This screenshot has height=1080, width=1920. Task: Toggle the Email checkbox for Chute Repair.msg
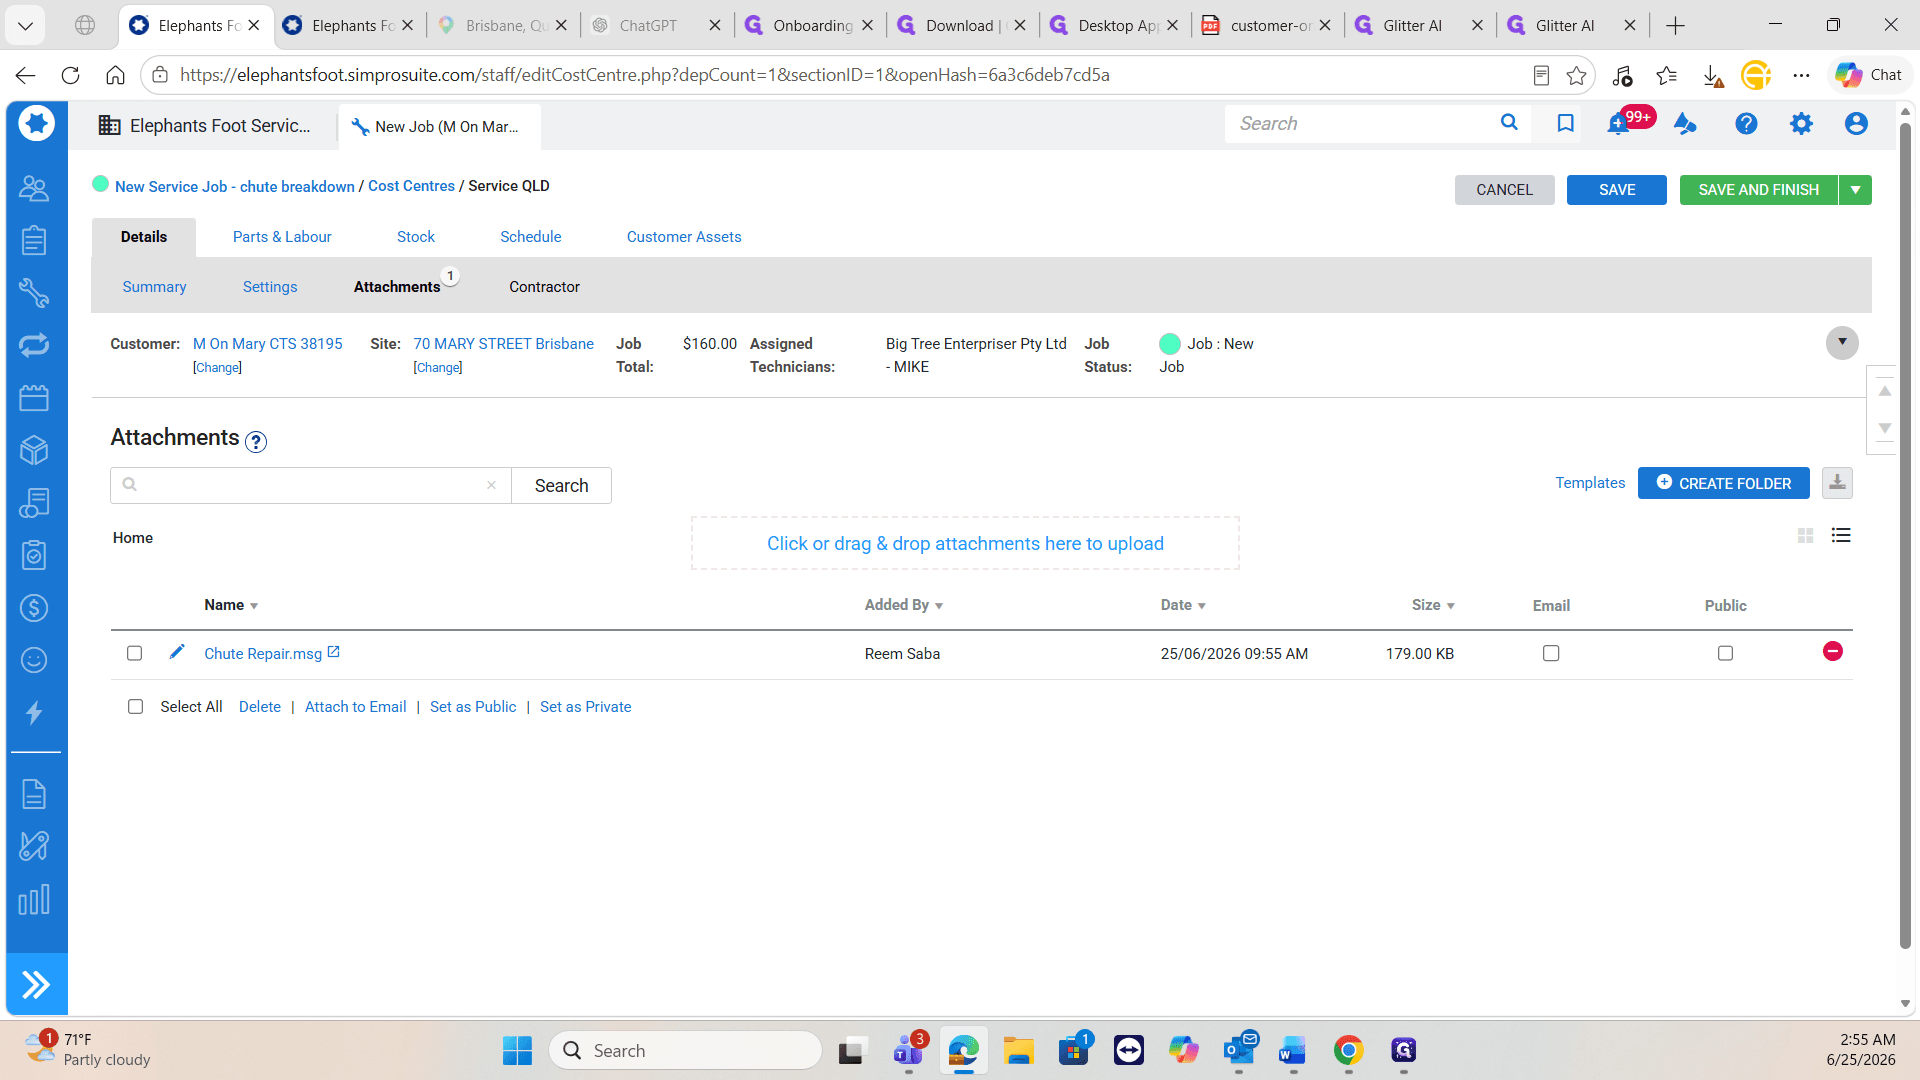1551,653
